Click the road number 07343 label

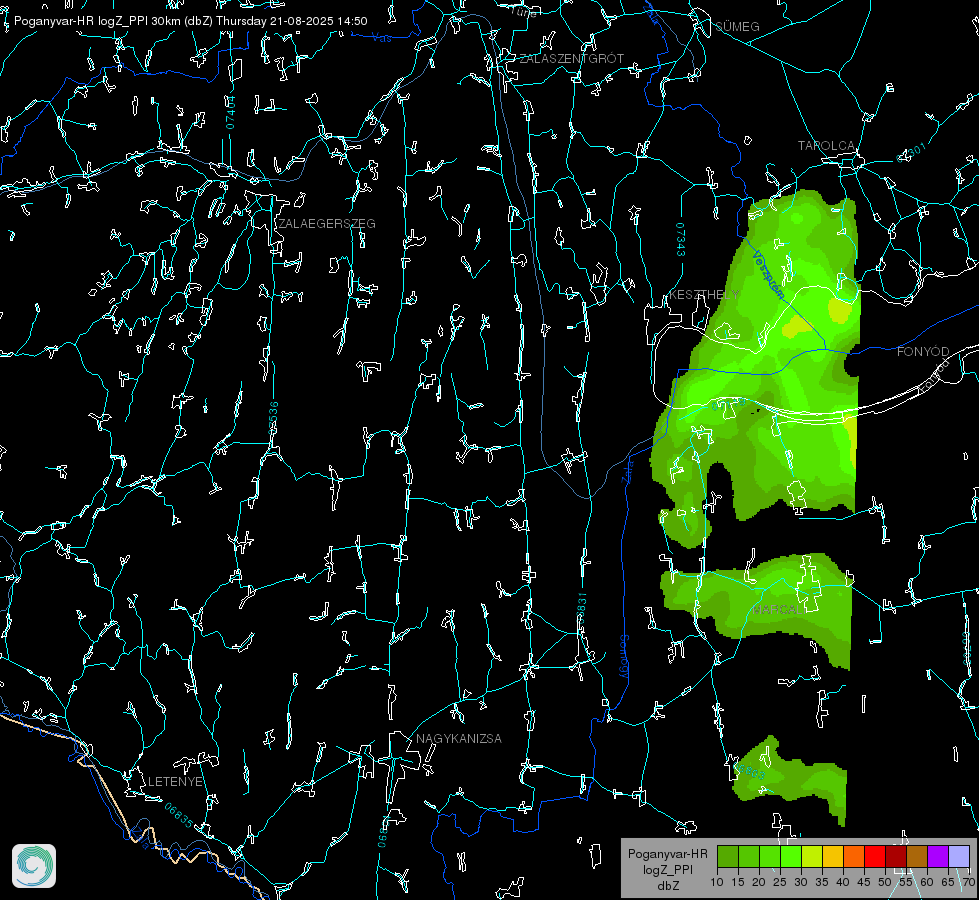click(681, 240)
